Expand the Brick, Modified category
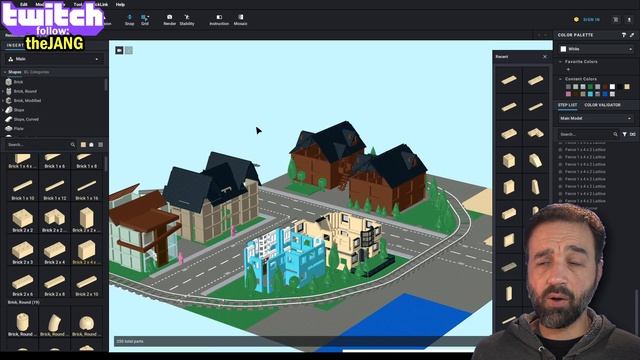Viewport: 640px width, 360px height. [3, 100]
